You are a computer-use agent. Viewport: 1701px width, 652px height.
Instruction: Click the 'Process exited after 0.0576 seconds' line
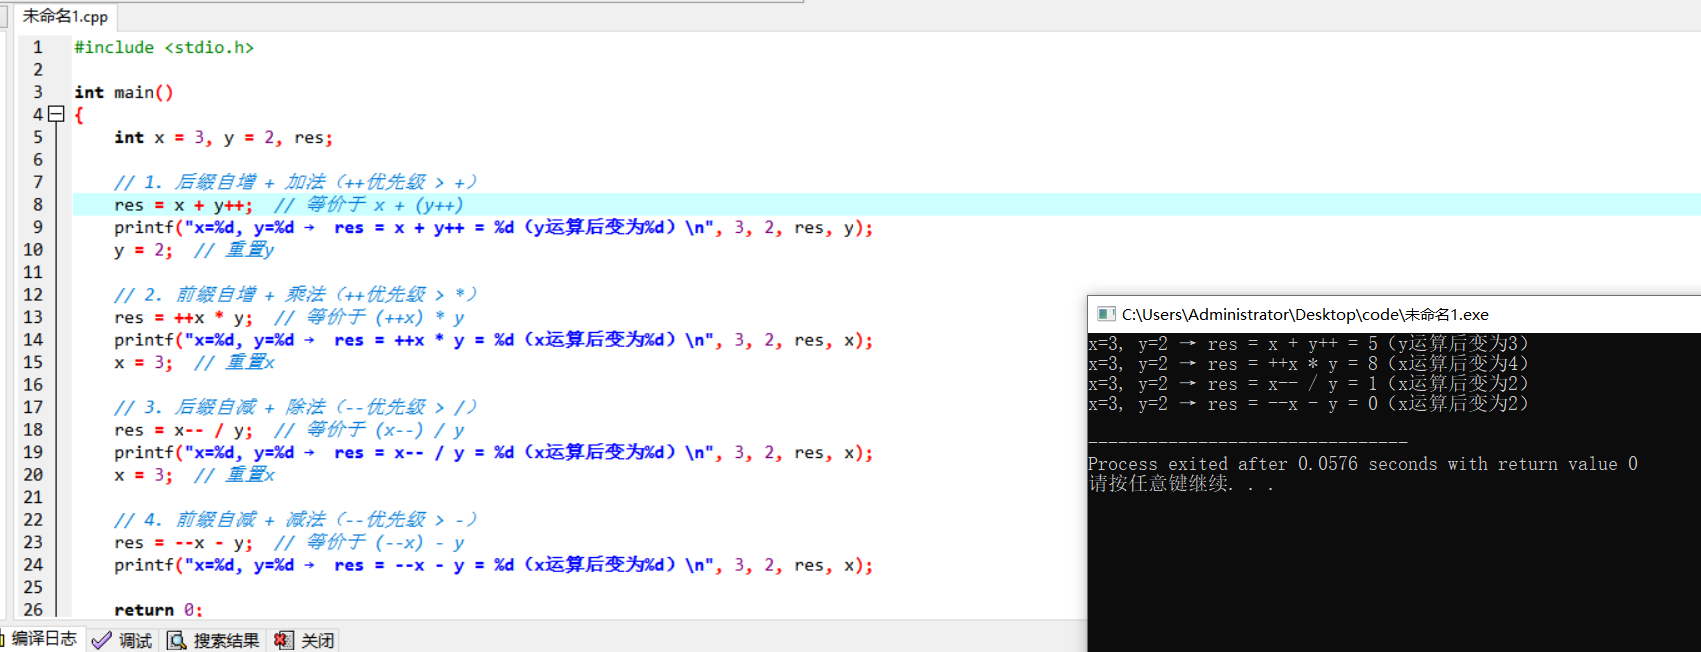(x=1362, y=464)
